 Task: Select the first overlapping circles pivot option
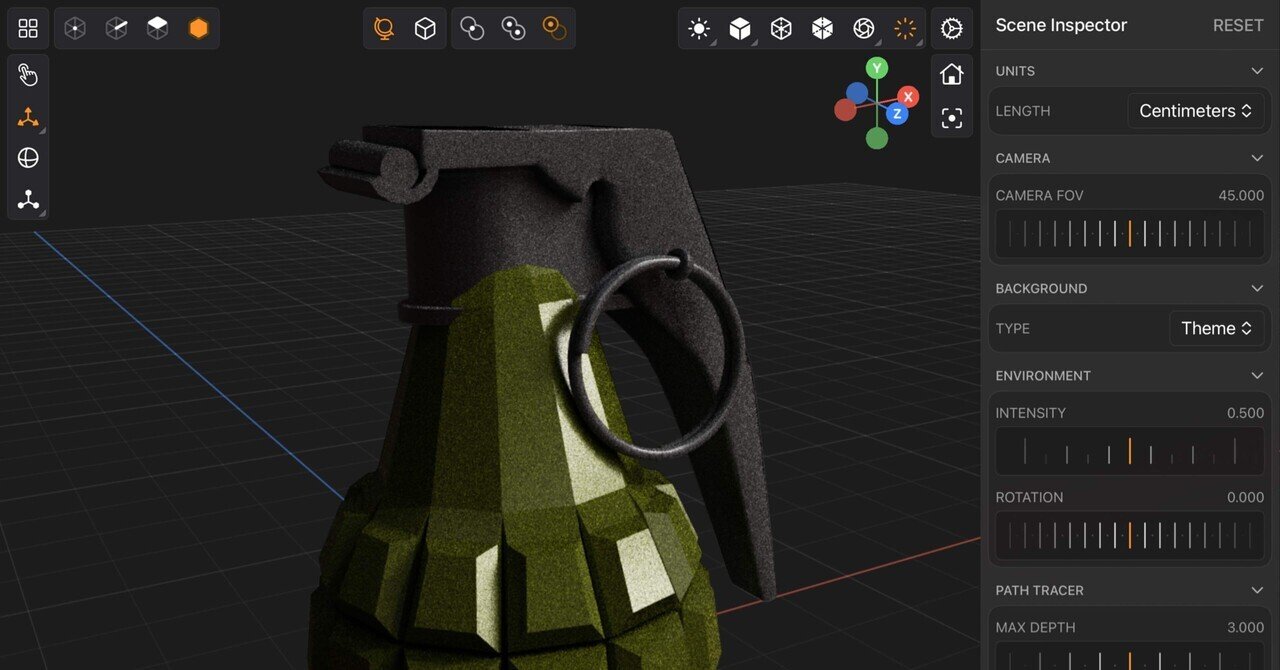click(x=472, y=29)
